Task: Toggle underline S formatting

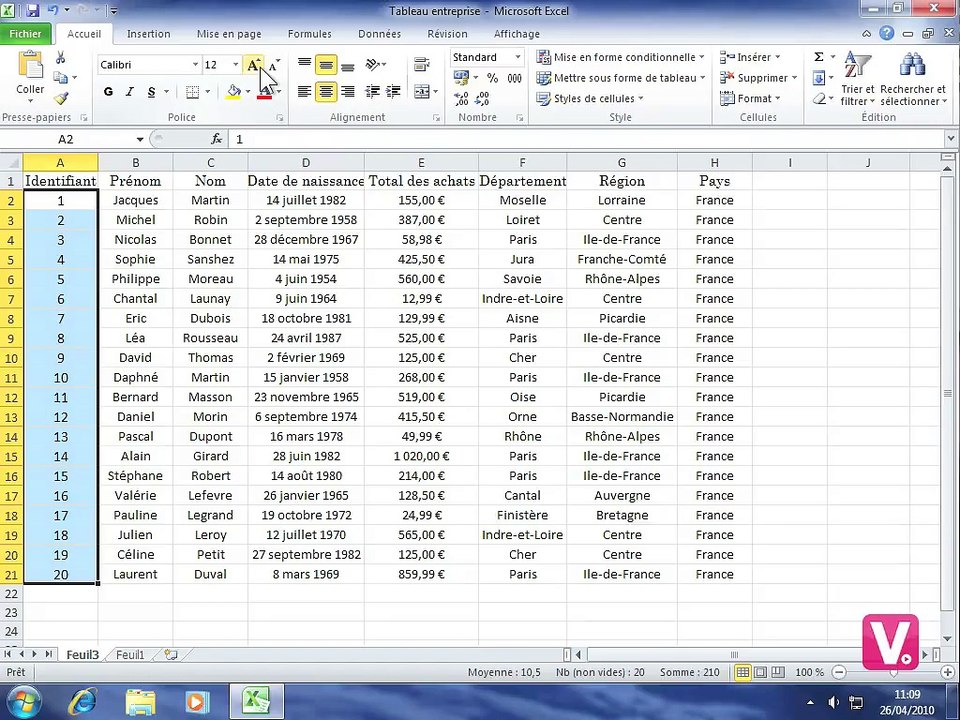Action: [151, 92]
